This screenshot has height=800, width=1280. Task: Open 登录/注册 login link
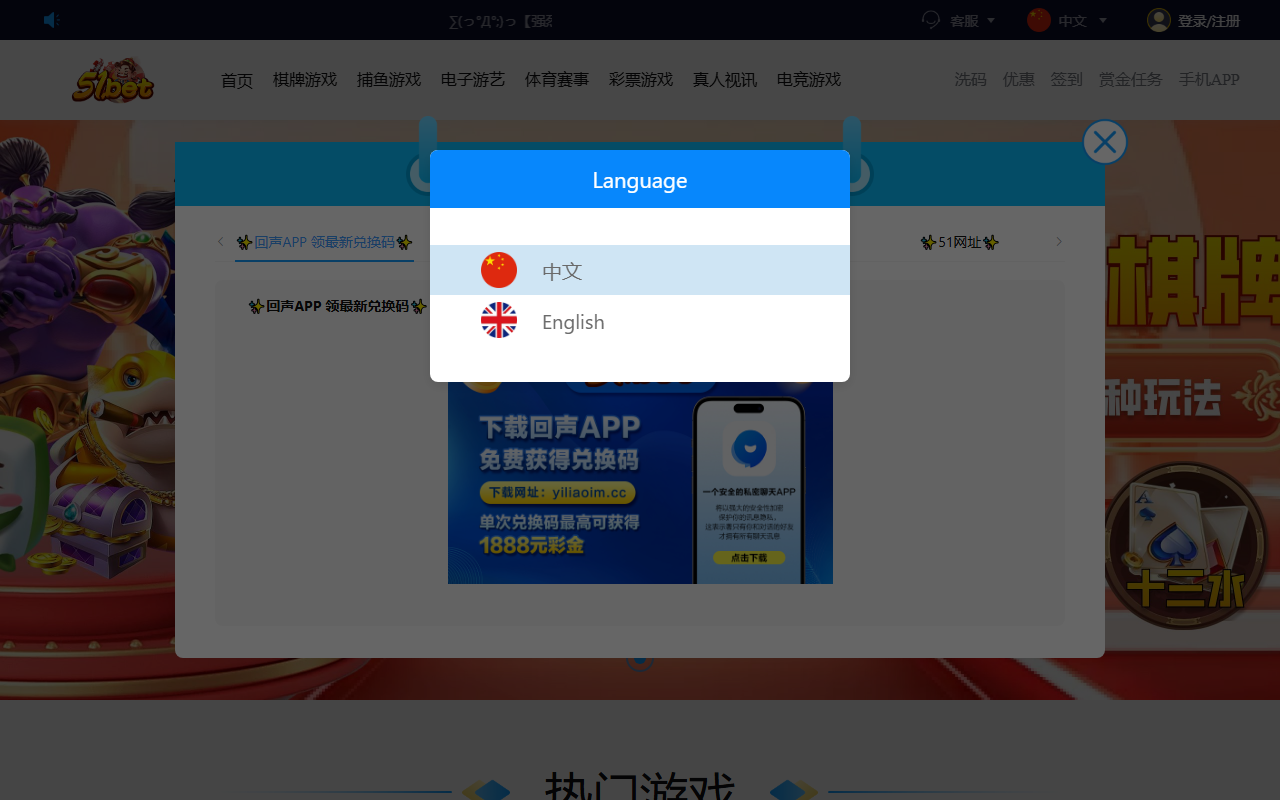click(x=1208, y=21)
